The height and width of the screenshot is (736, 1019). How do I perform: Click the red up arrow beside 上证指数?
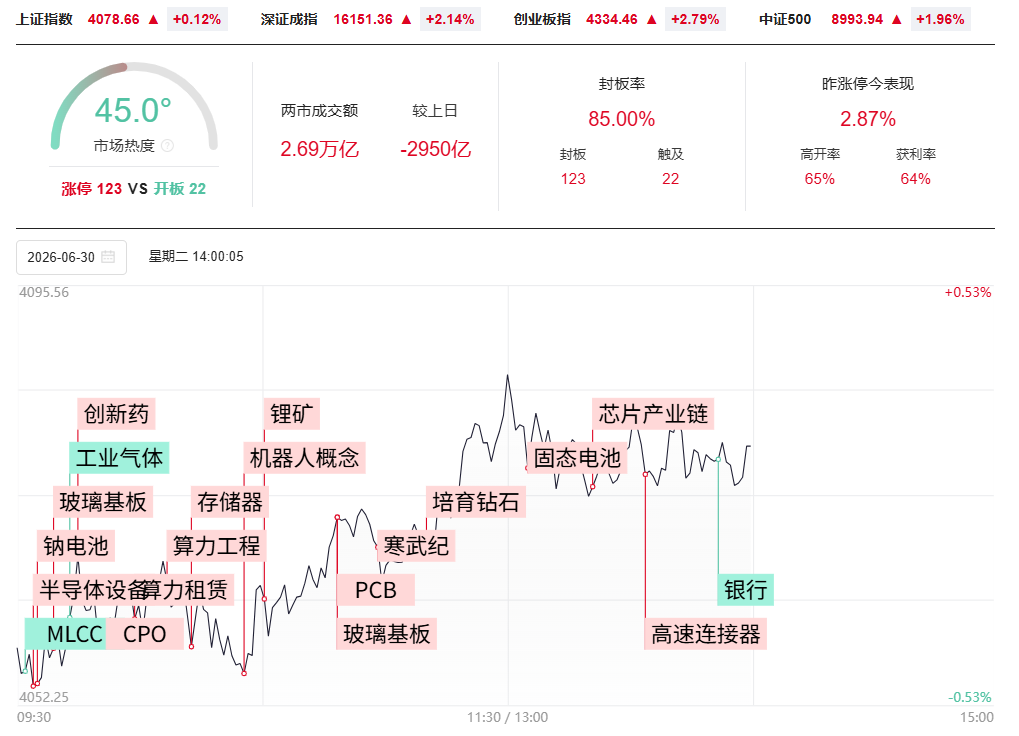pyautogui.click(x=153, y=19)
